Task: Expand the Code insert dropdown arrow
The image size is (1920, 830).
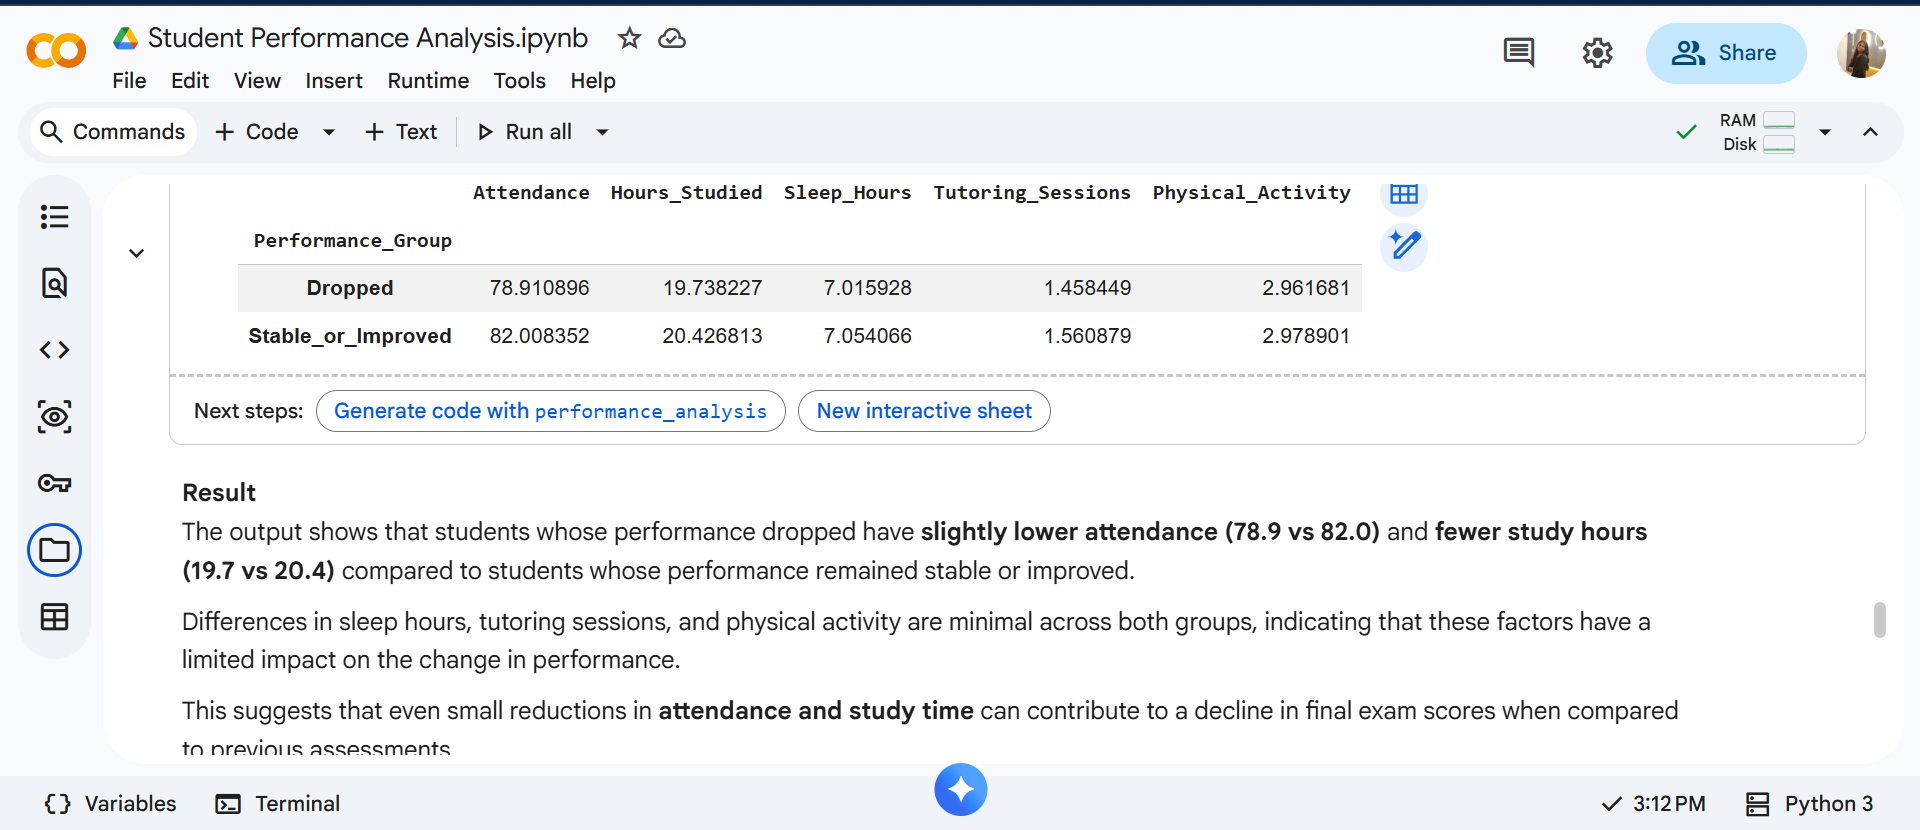Action: point(329,132)
